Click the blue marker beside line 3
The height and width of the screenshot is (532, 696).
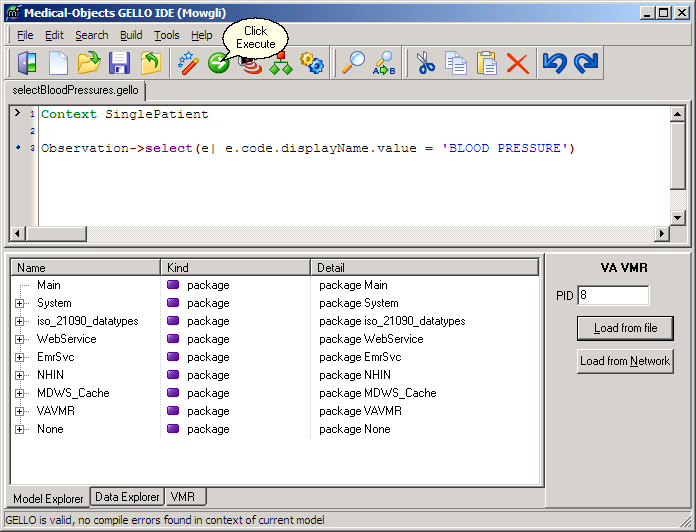pyautogui.click(x=18, y=147)
